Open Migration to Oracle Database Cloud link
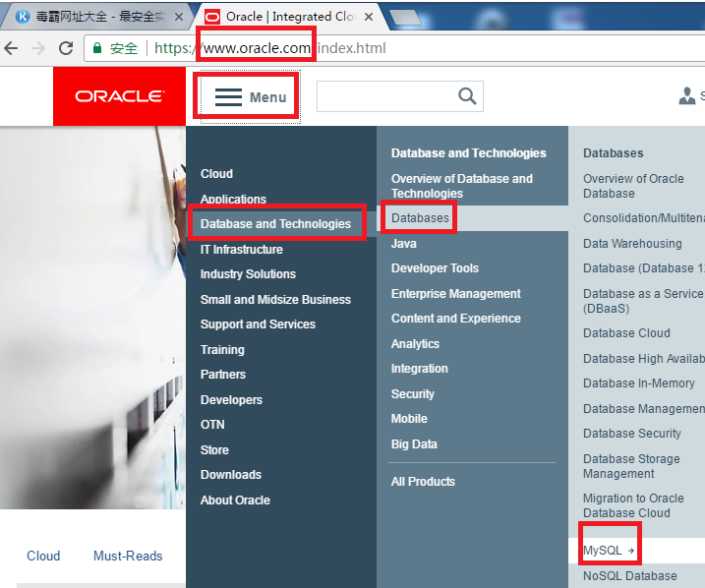Viewport: 705px width, 588px height. [634, 505]
